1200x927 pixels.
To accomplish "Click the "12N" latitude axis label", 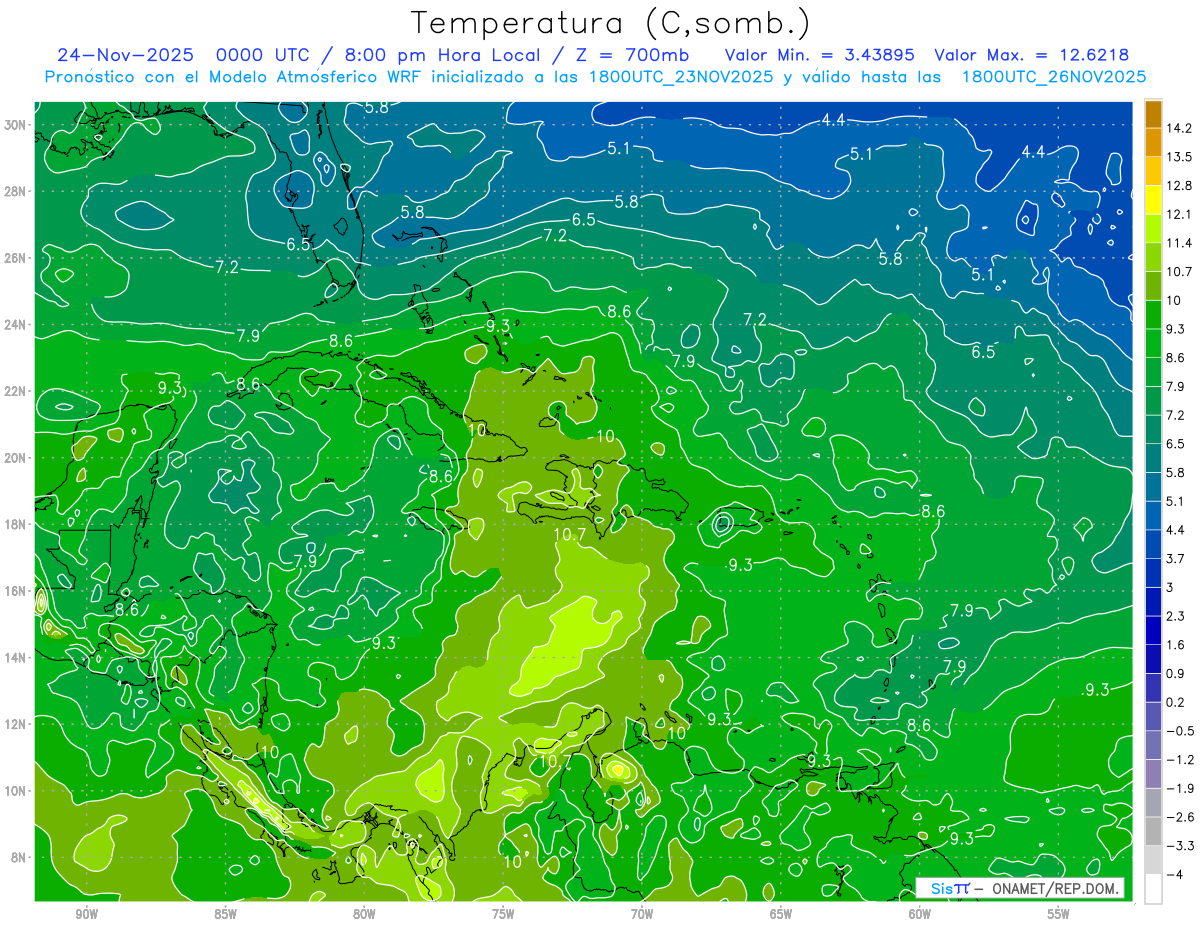I will pyautogui.click(x=16, y=724).
